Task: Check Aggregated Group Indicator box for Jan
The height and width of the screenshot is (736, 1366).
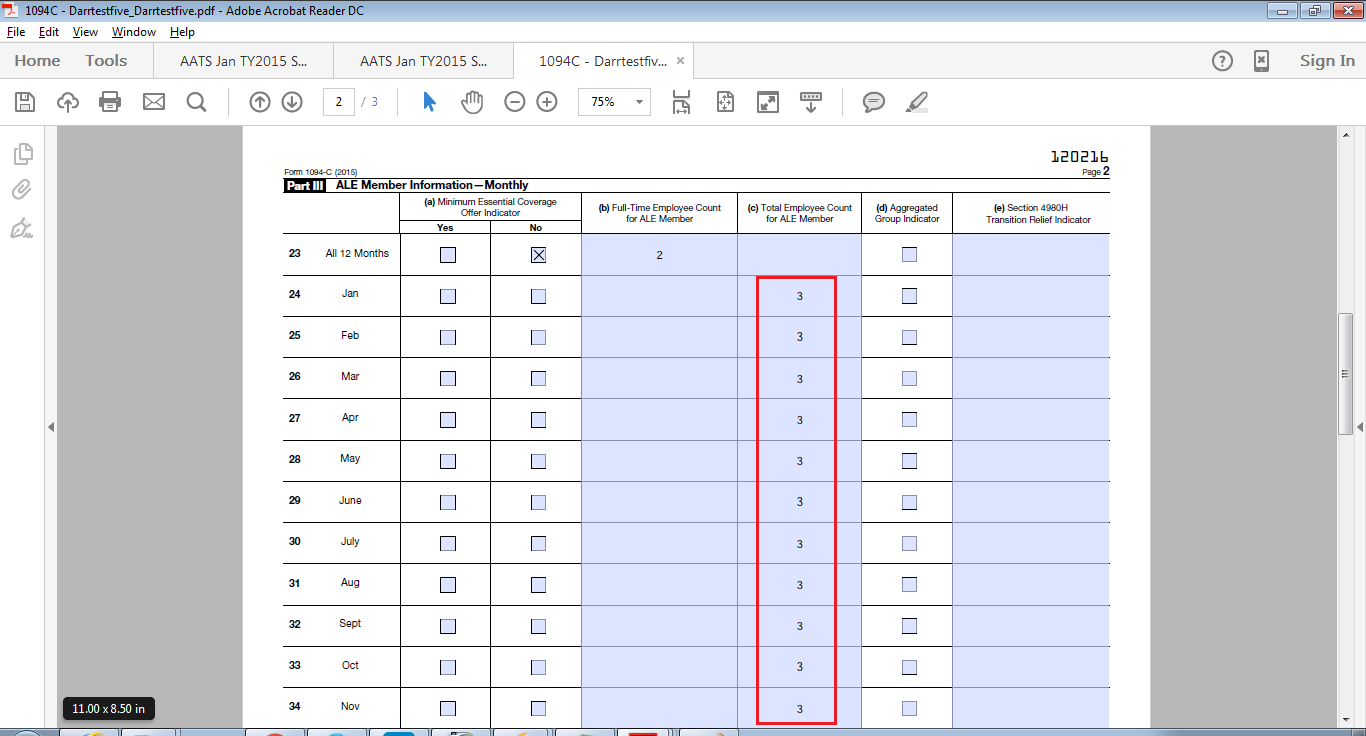Action: [909, 296]
